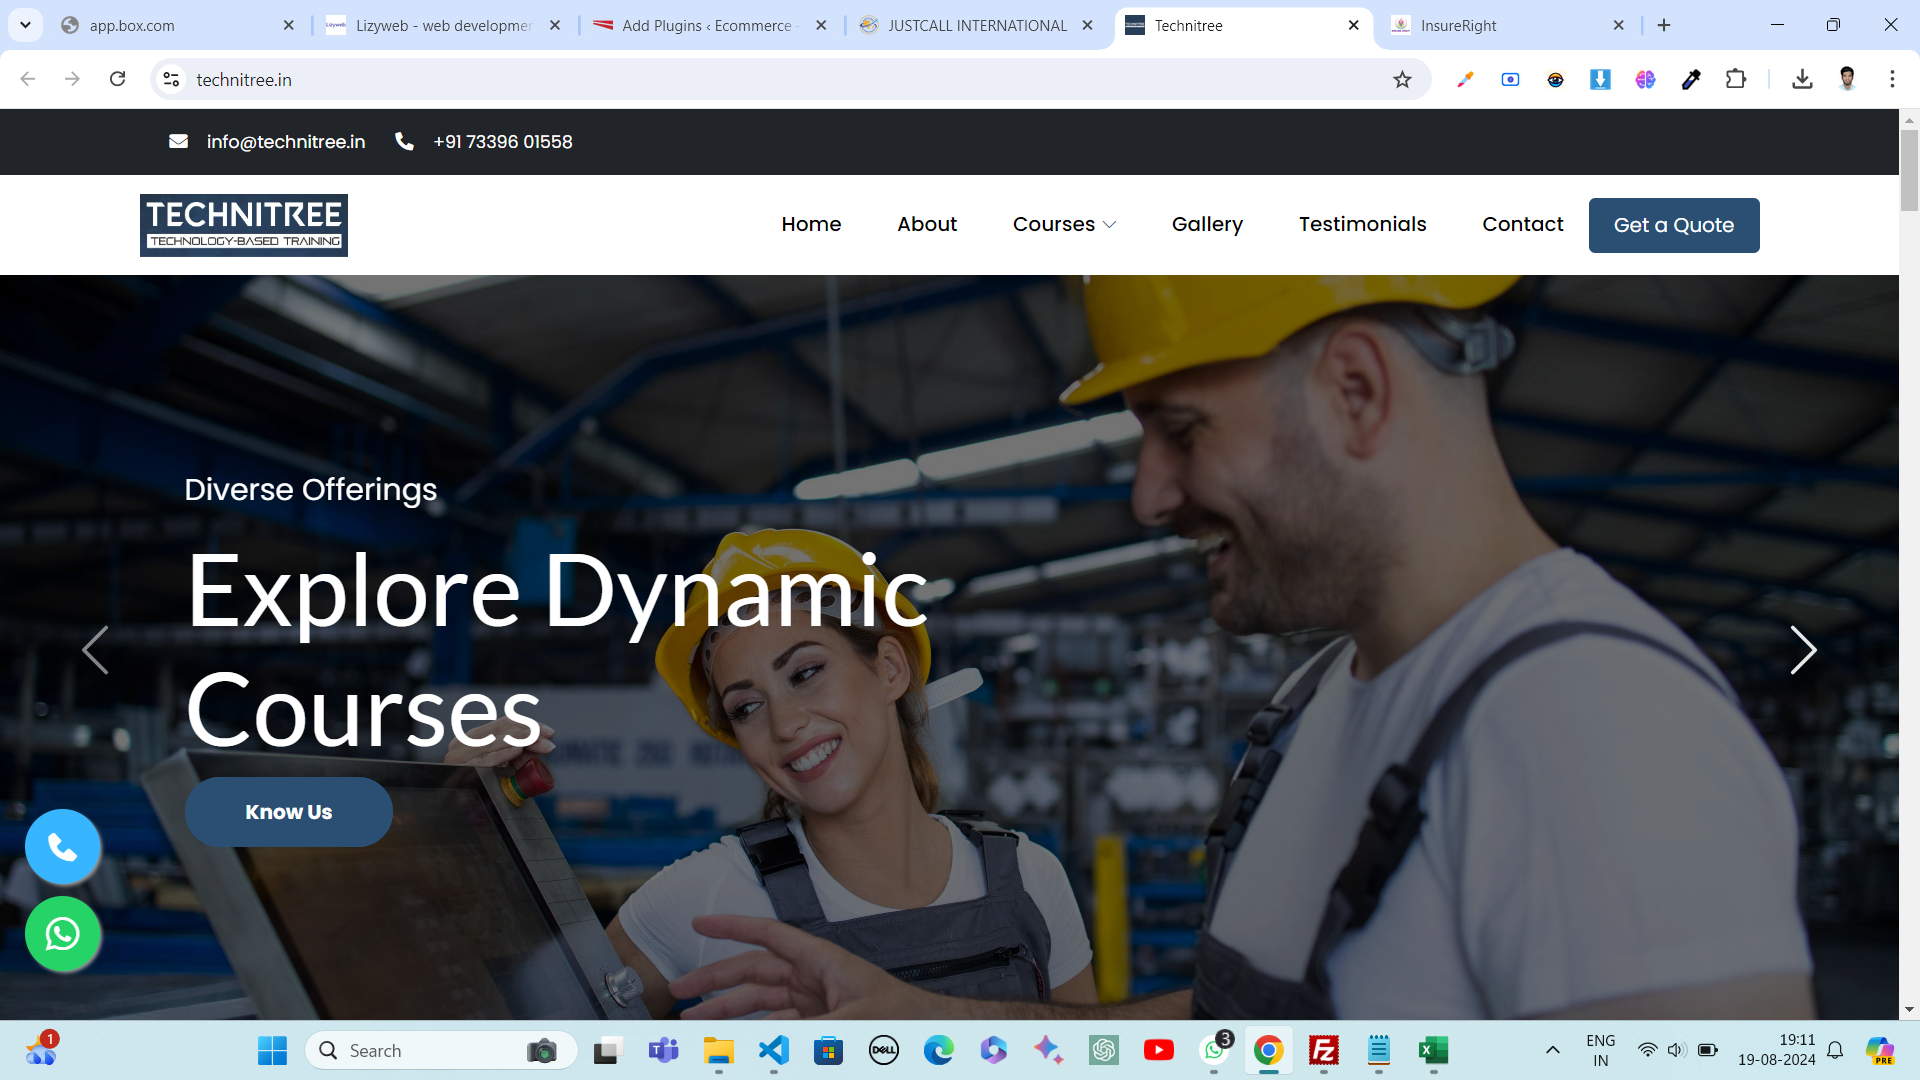The image size is (1920, 1080).
Task: Open a new browser tab
Action: pyautogui.click(x=1664, y=25)
